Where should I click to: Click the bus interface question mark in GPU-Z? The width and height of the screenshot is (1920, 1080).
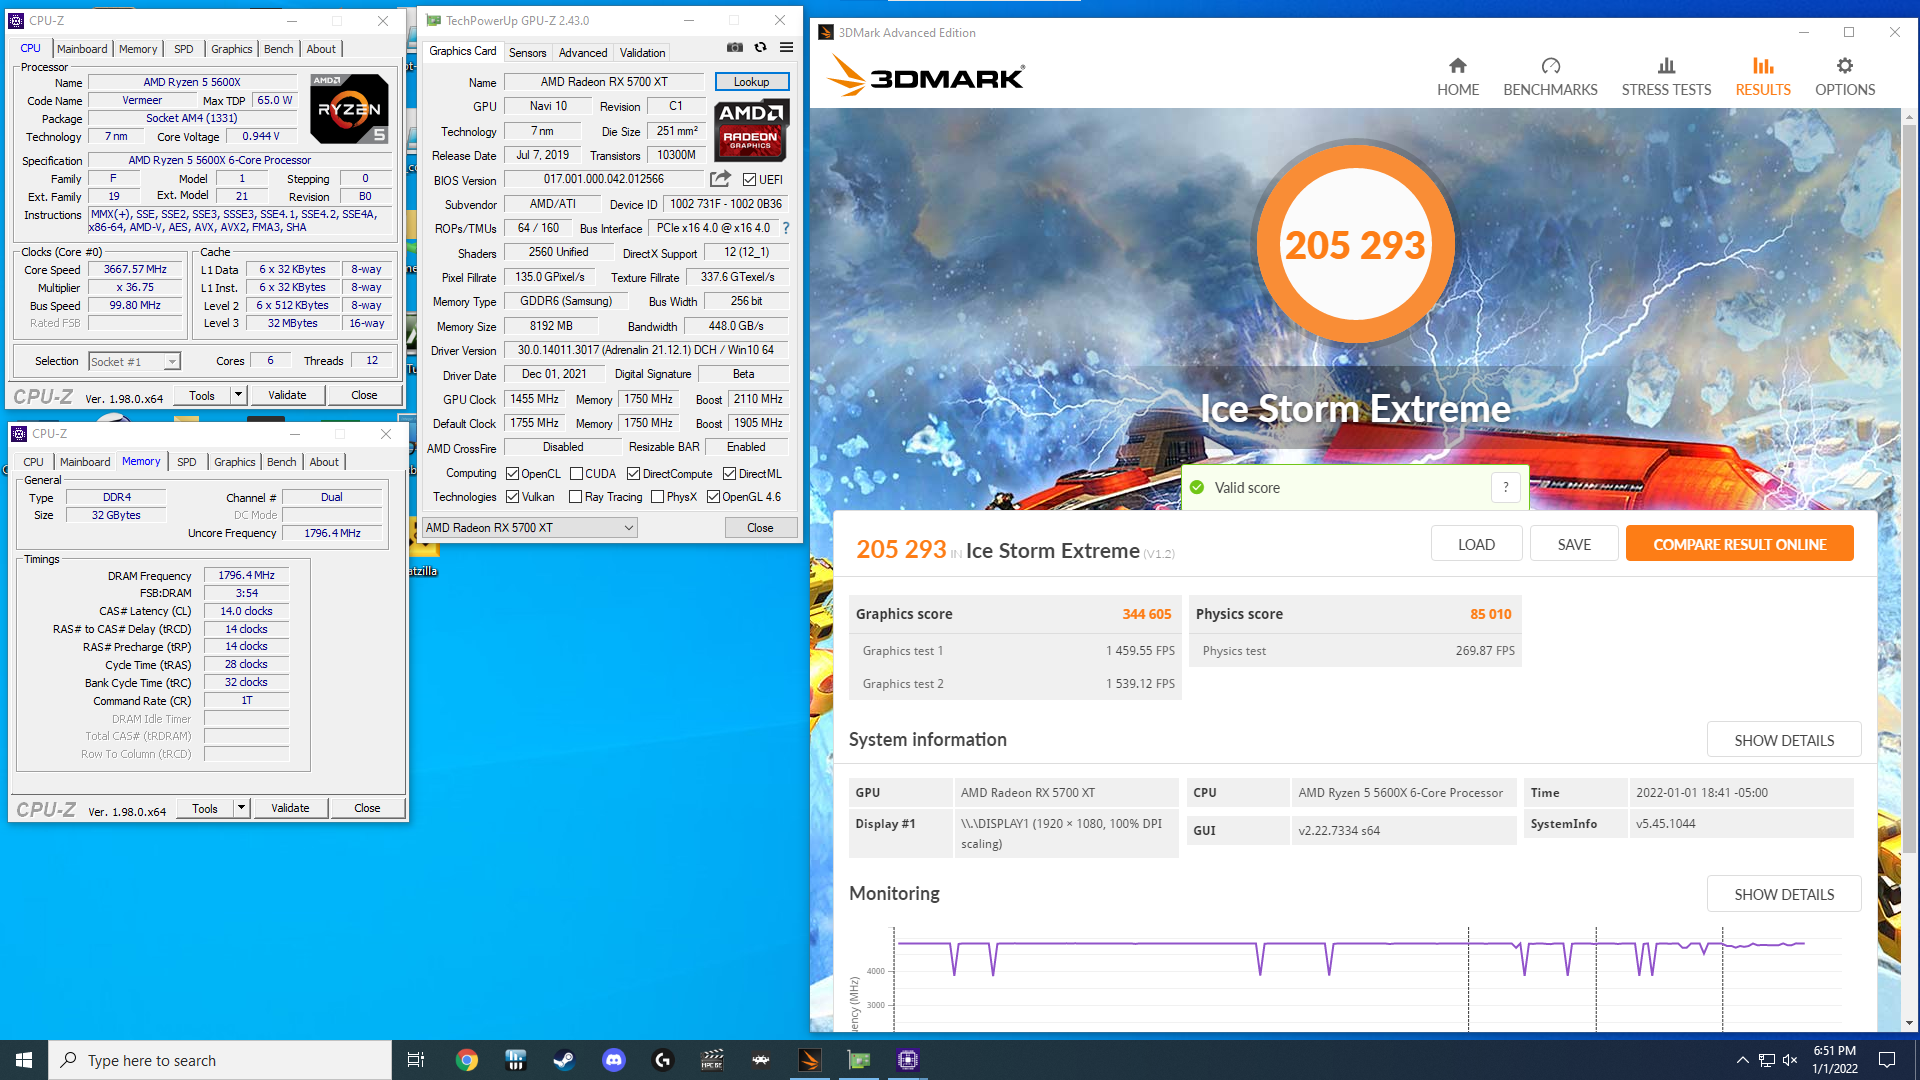click(786, 228)
